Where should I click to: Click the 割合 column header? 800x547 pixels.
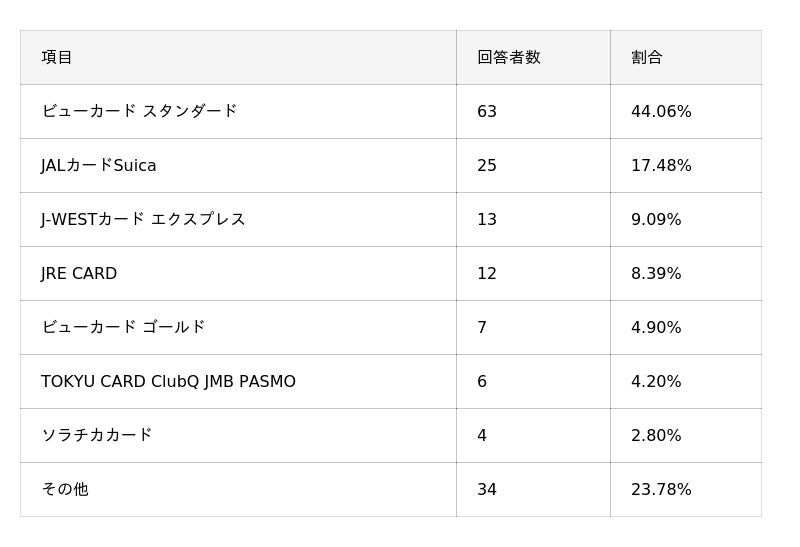point(646,57)
